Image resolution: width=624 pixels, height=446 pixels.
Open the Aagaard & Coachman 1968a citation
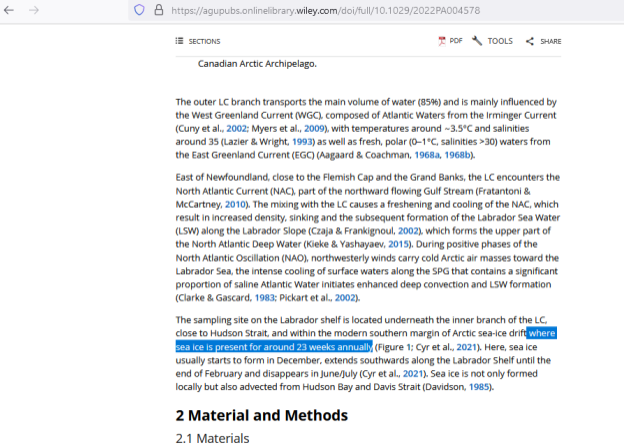427,155
